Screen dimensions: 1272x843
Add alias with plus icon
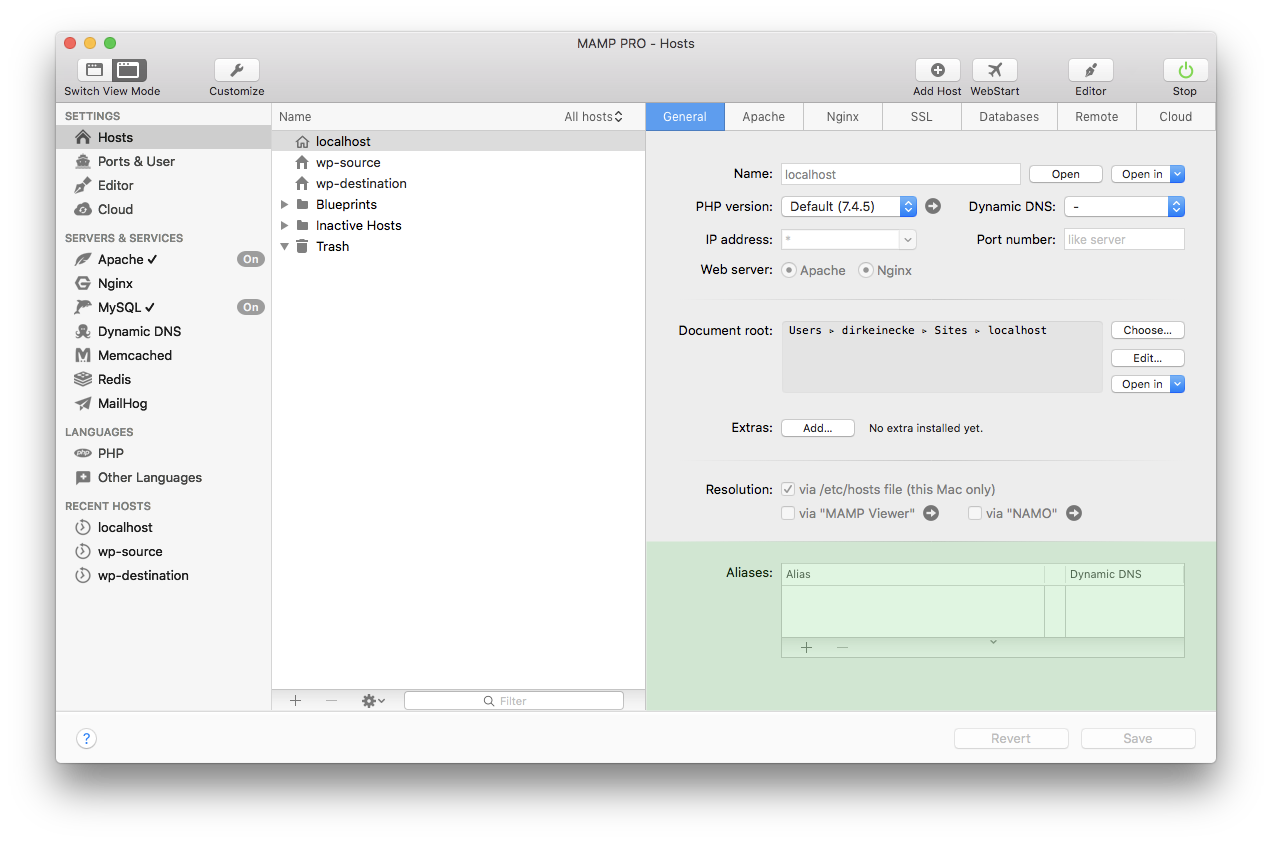(806, 647)
